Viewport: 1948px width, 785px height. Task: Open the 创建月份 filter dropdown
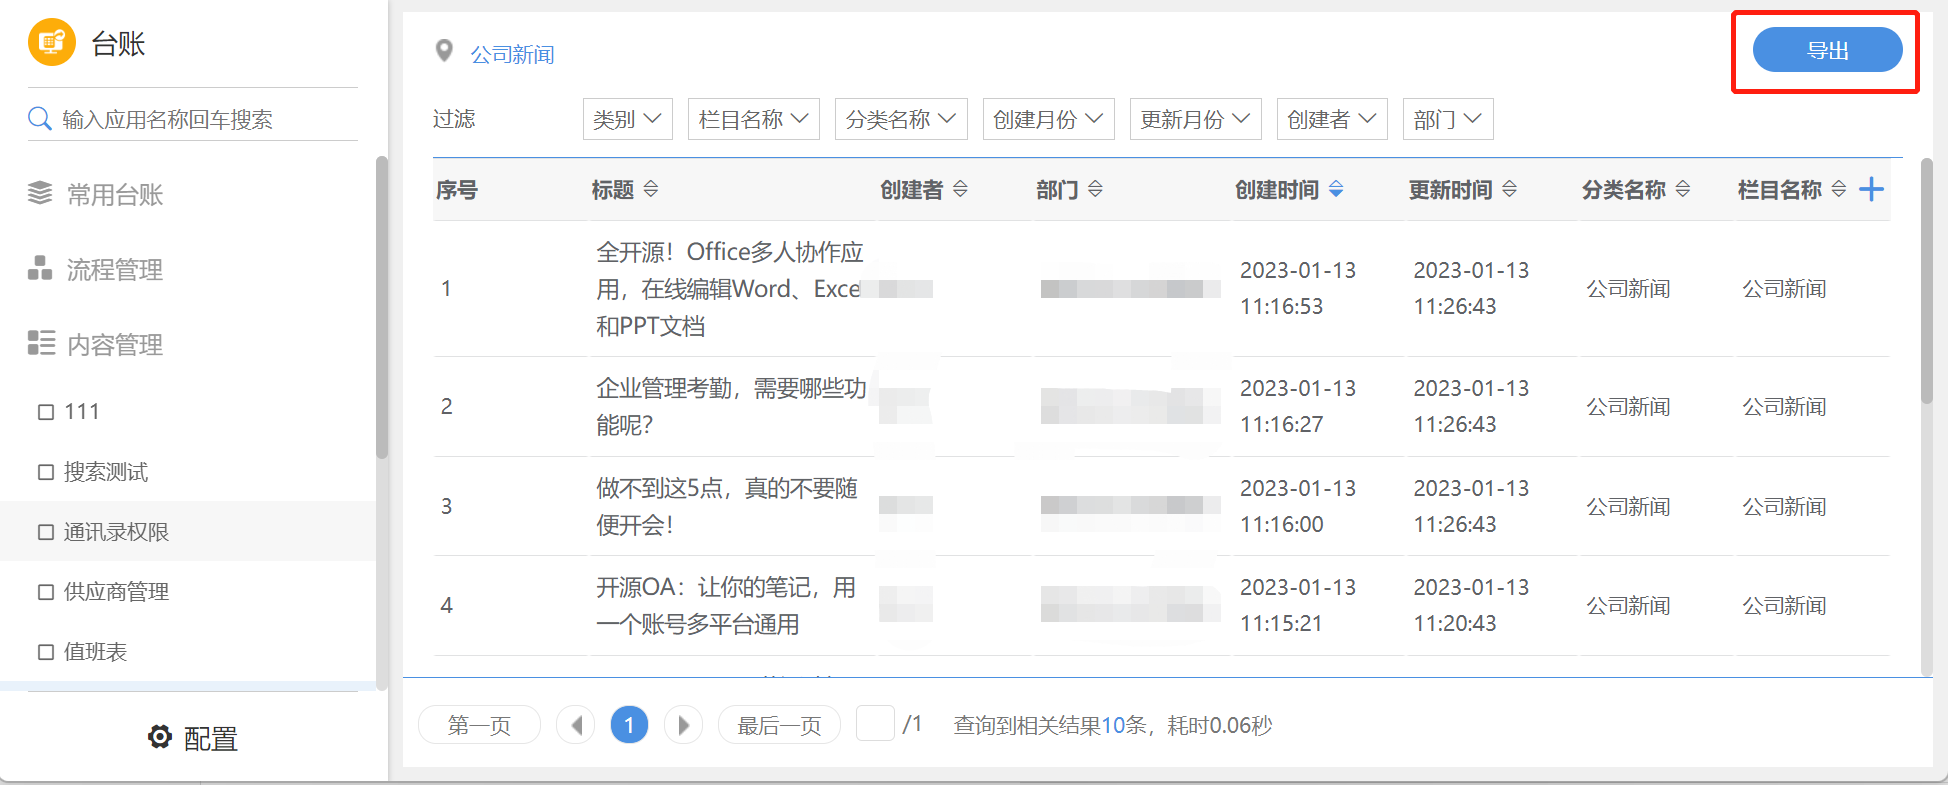[x=1048, y=119]
